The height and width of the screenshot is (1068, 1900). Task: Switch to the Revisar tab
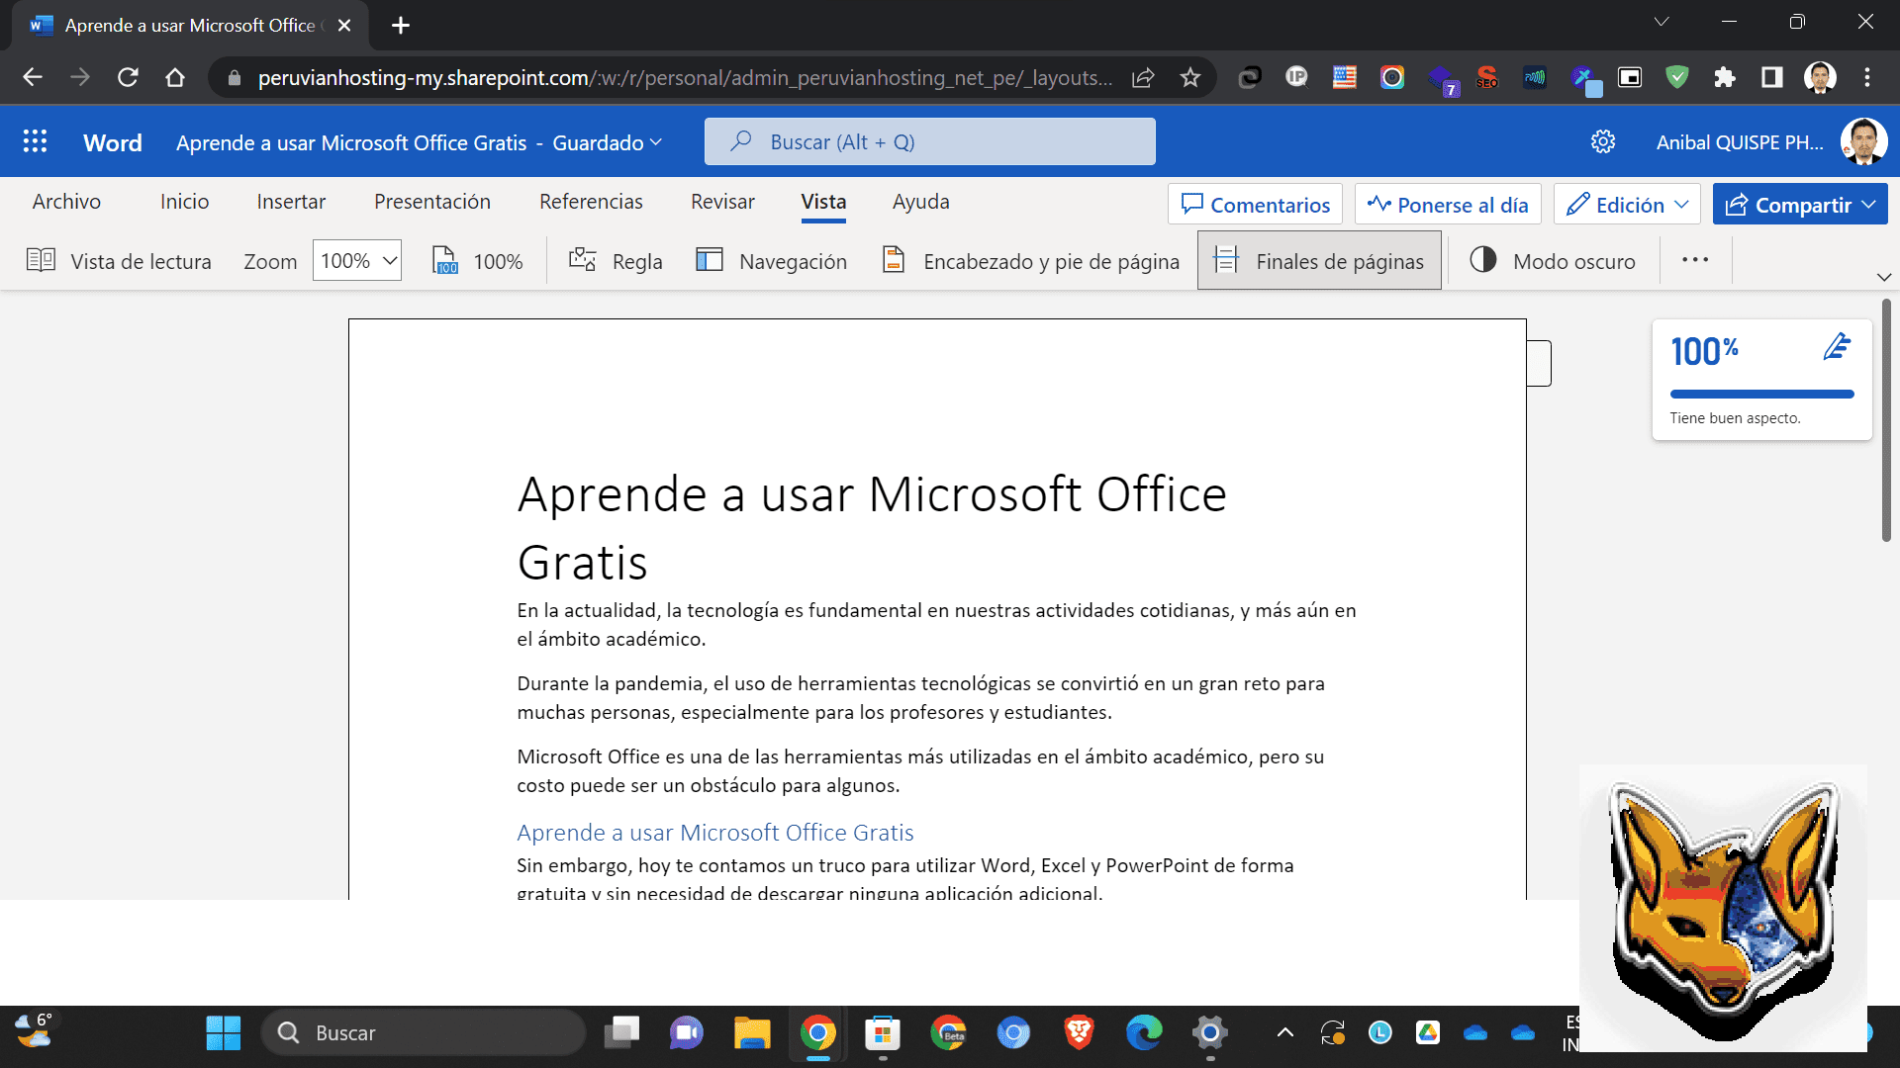click(x=722, y=202)
